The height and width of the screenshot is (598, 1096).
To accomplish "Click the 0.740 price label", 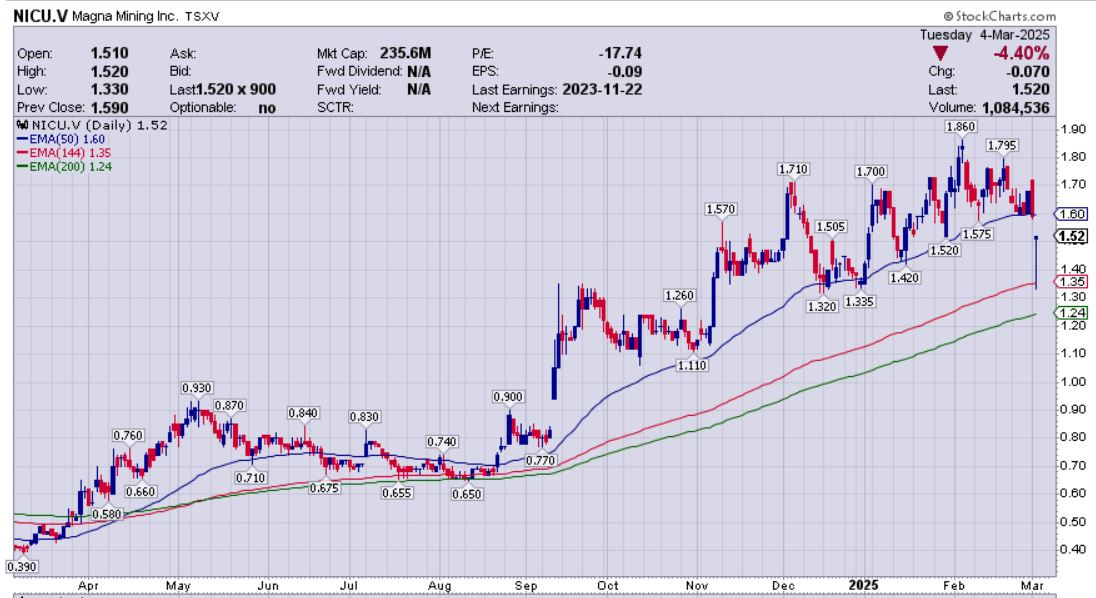I will (x=442, y=442).
